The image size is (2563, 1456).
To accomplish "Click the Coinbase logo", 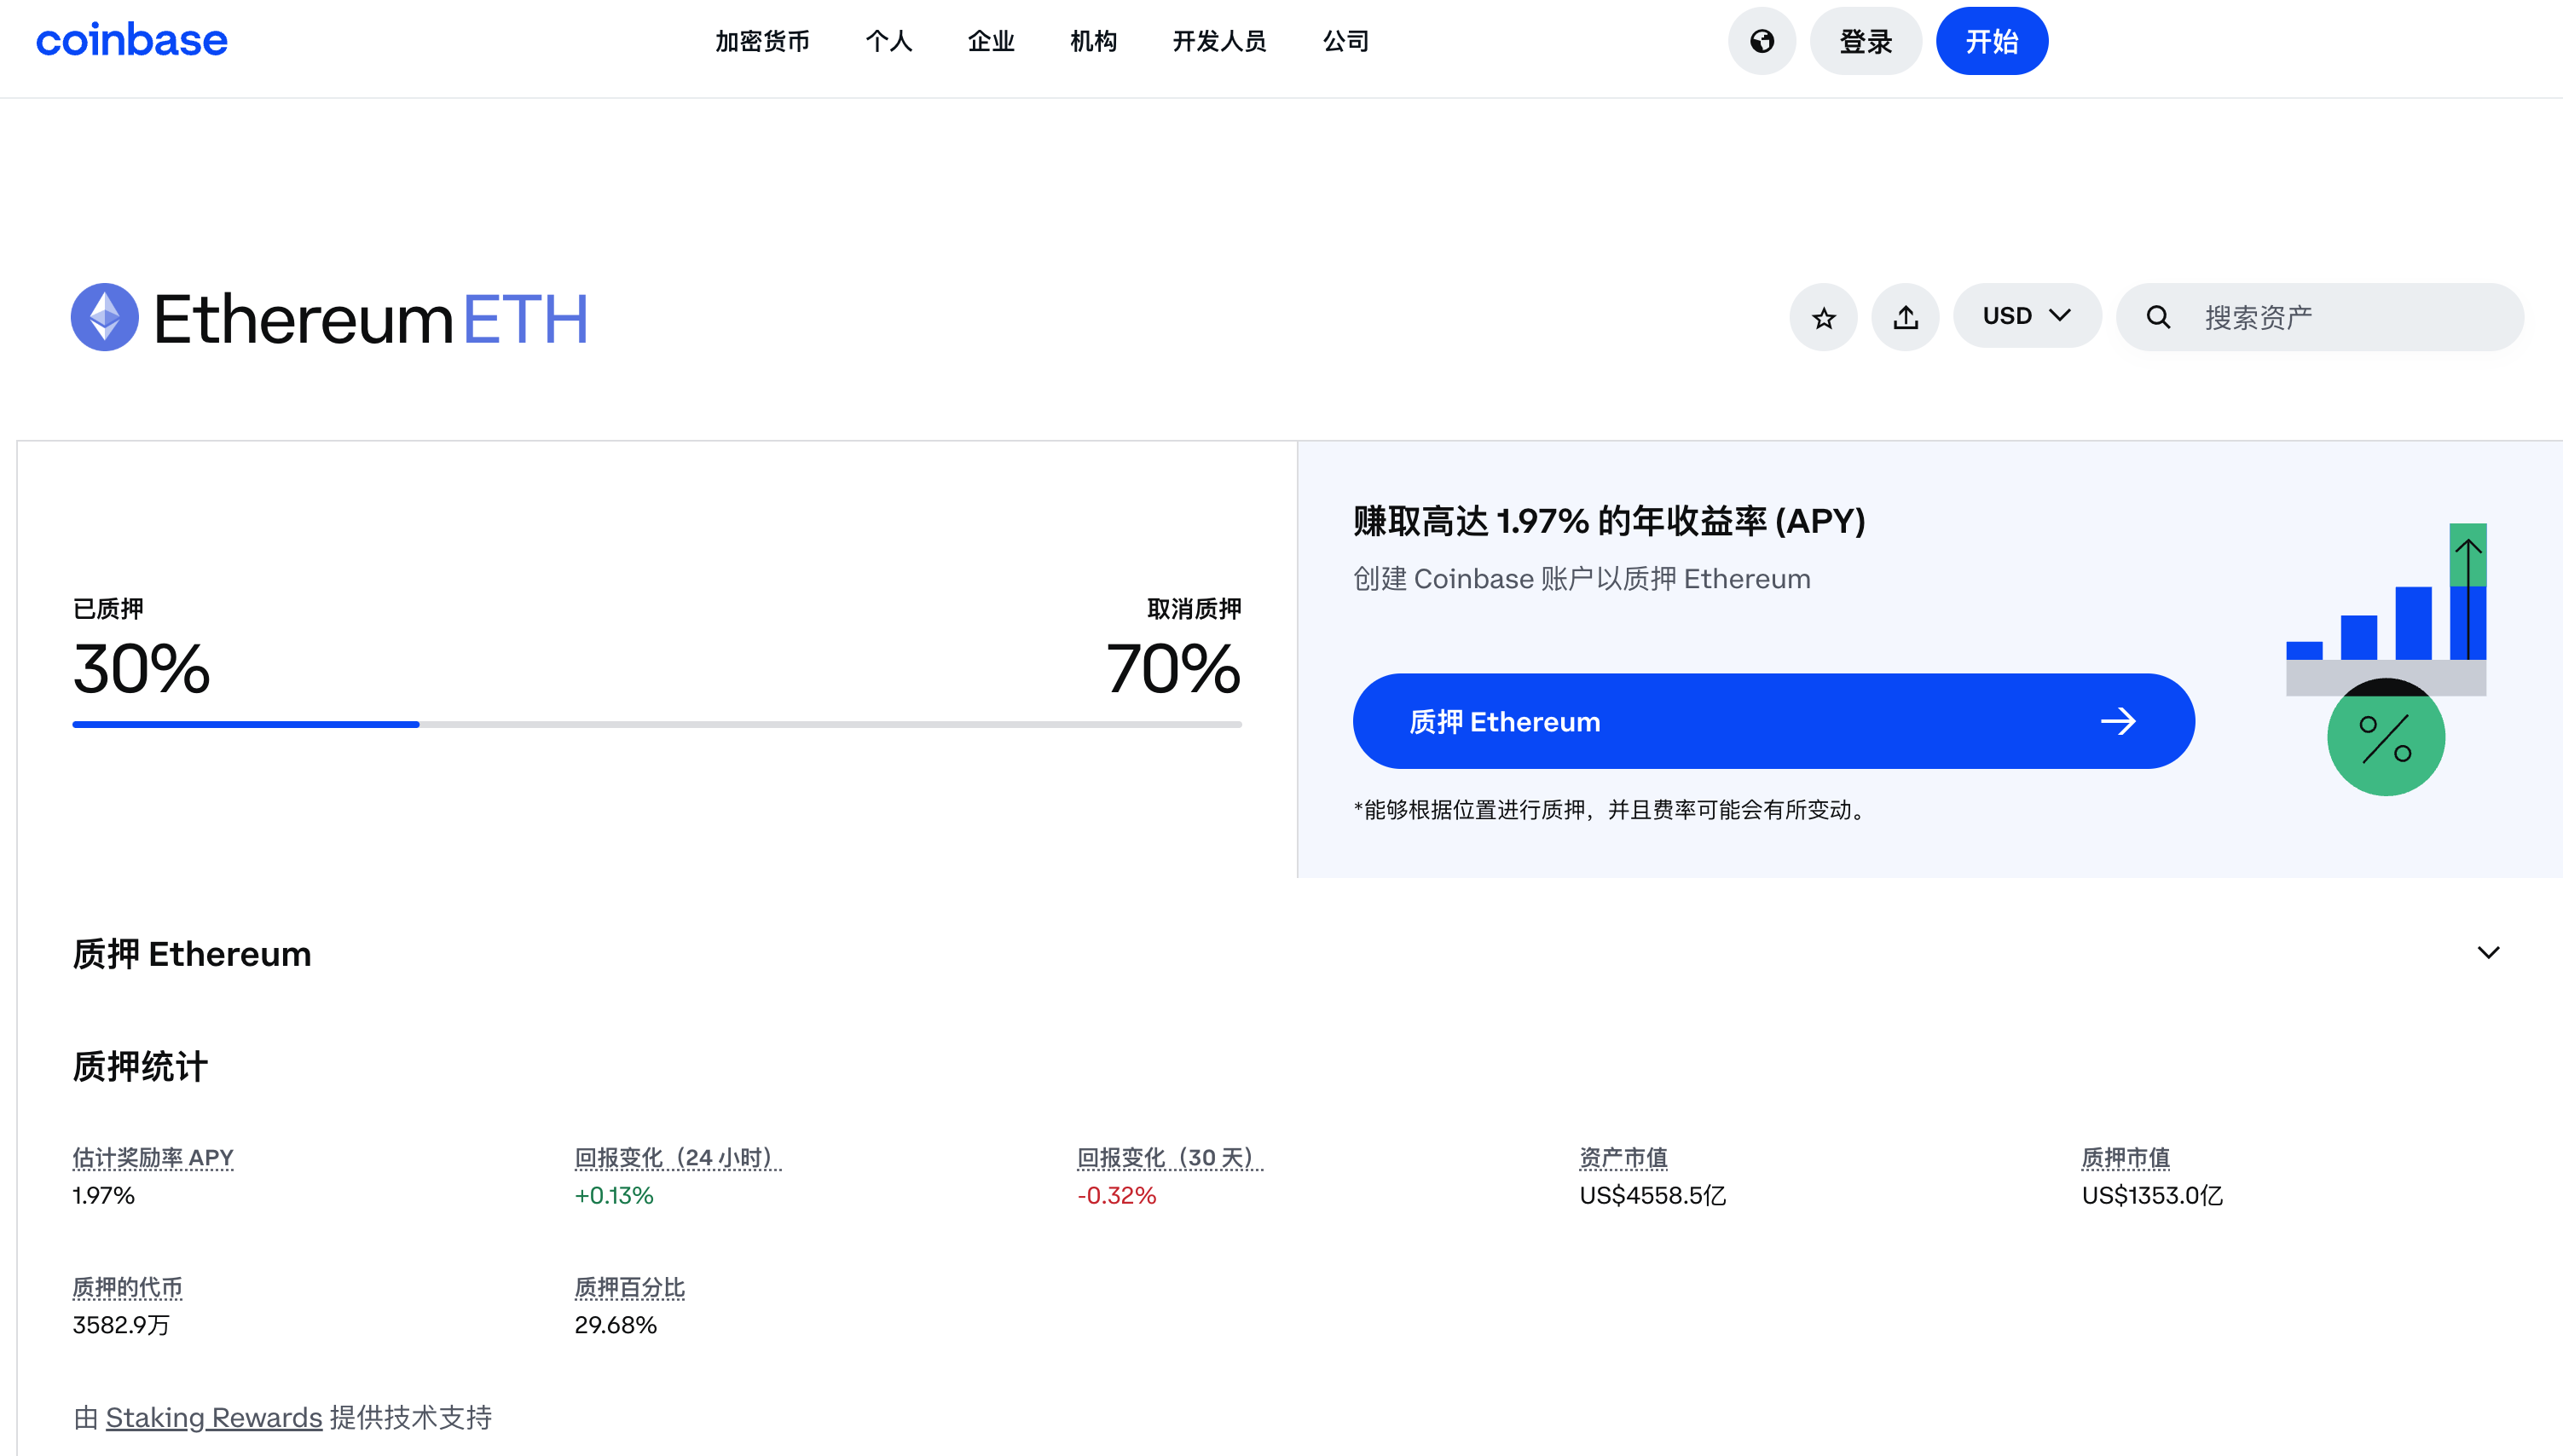I will tap(131, 40).
